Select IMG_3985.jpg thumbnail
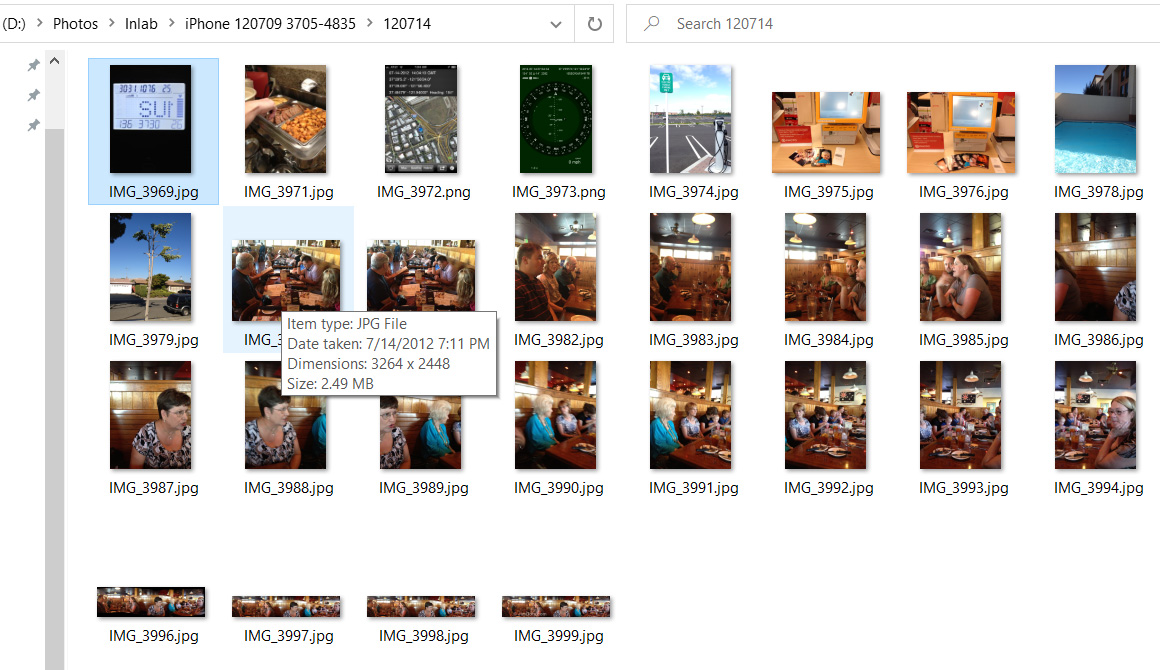The height and width of the screenshot is (670, 1160). point(961,267)
